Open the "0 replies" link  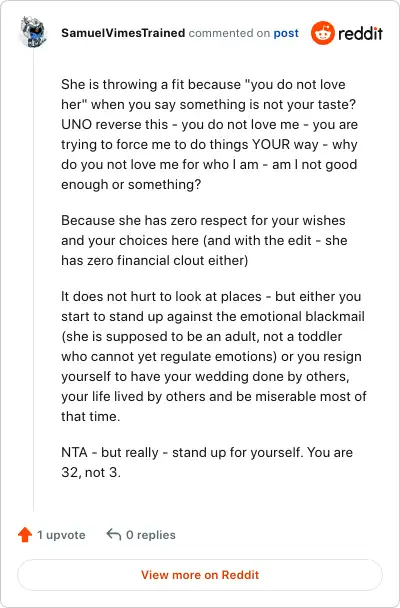point(151,535)
